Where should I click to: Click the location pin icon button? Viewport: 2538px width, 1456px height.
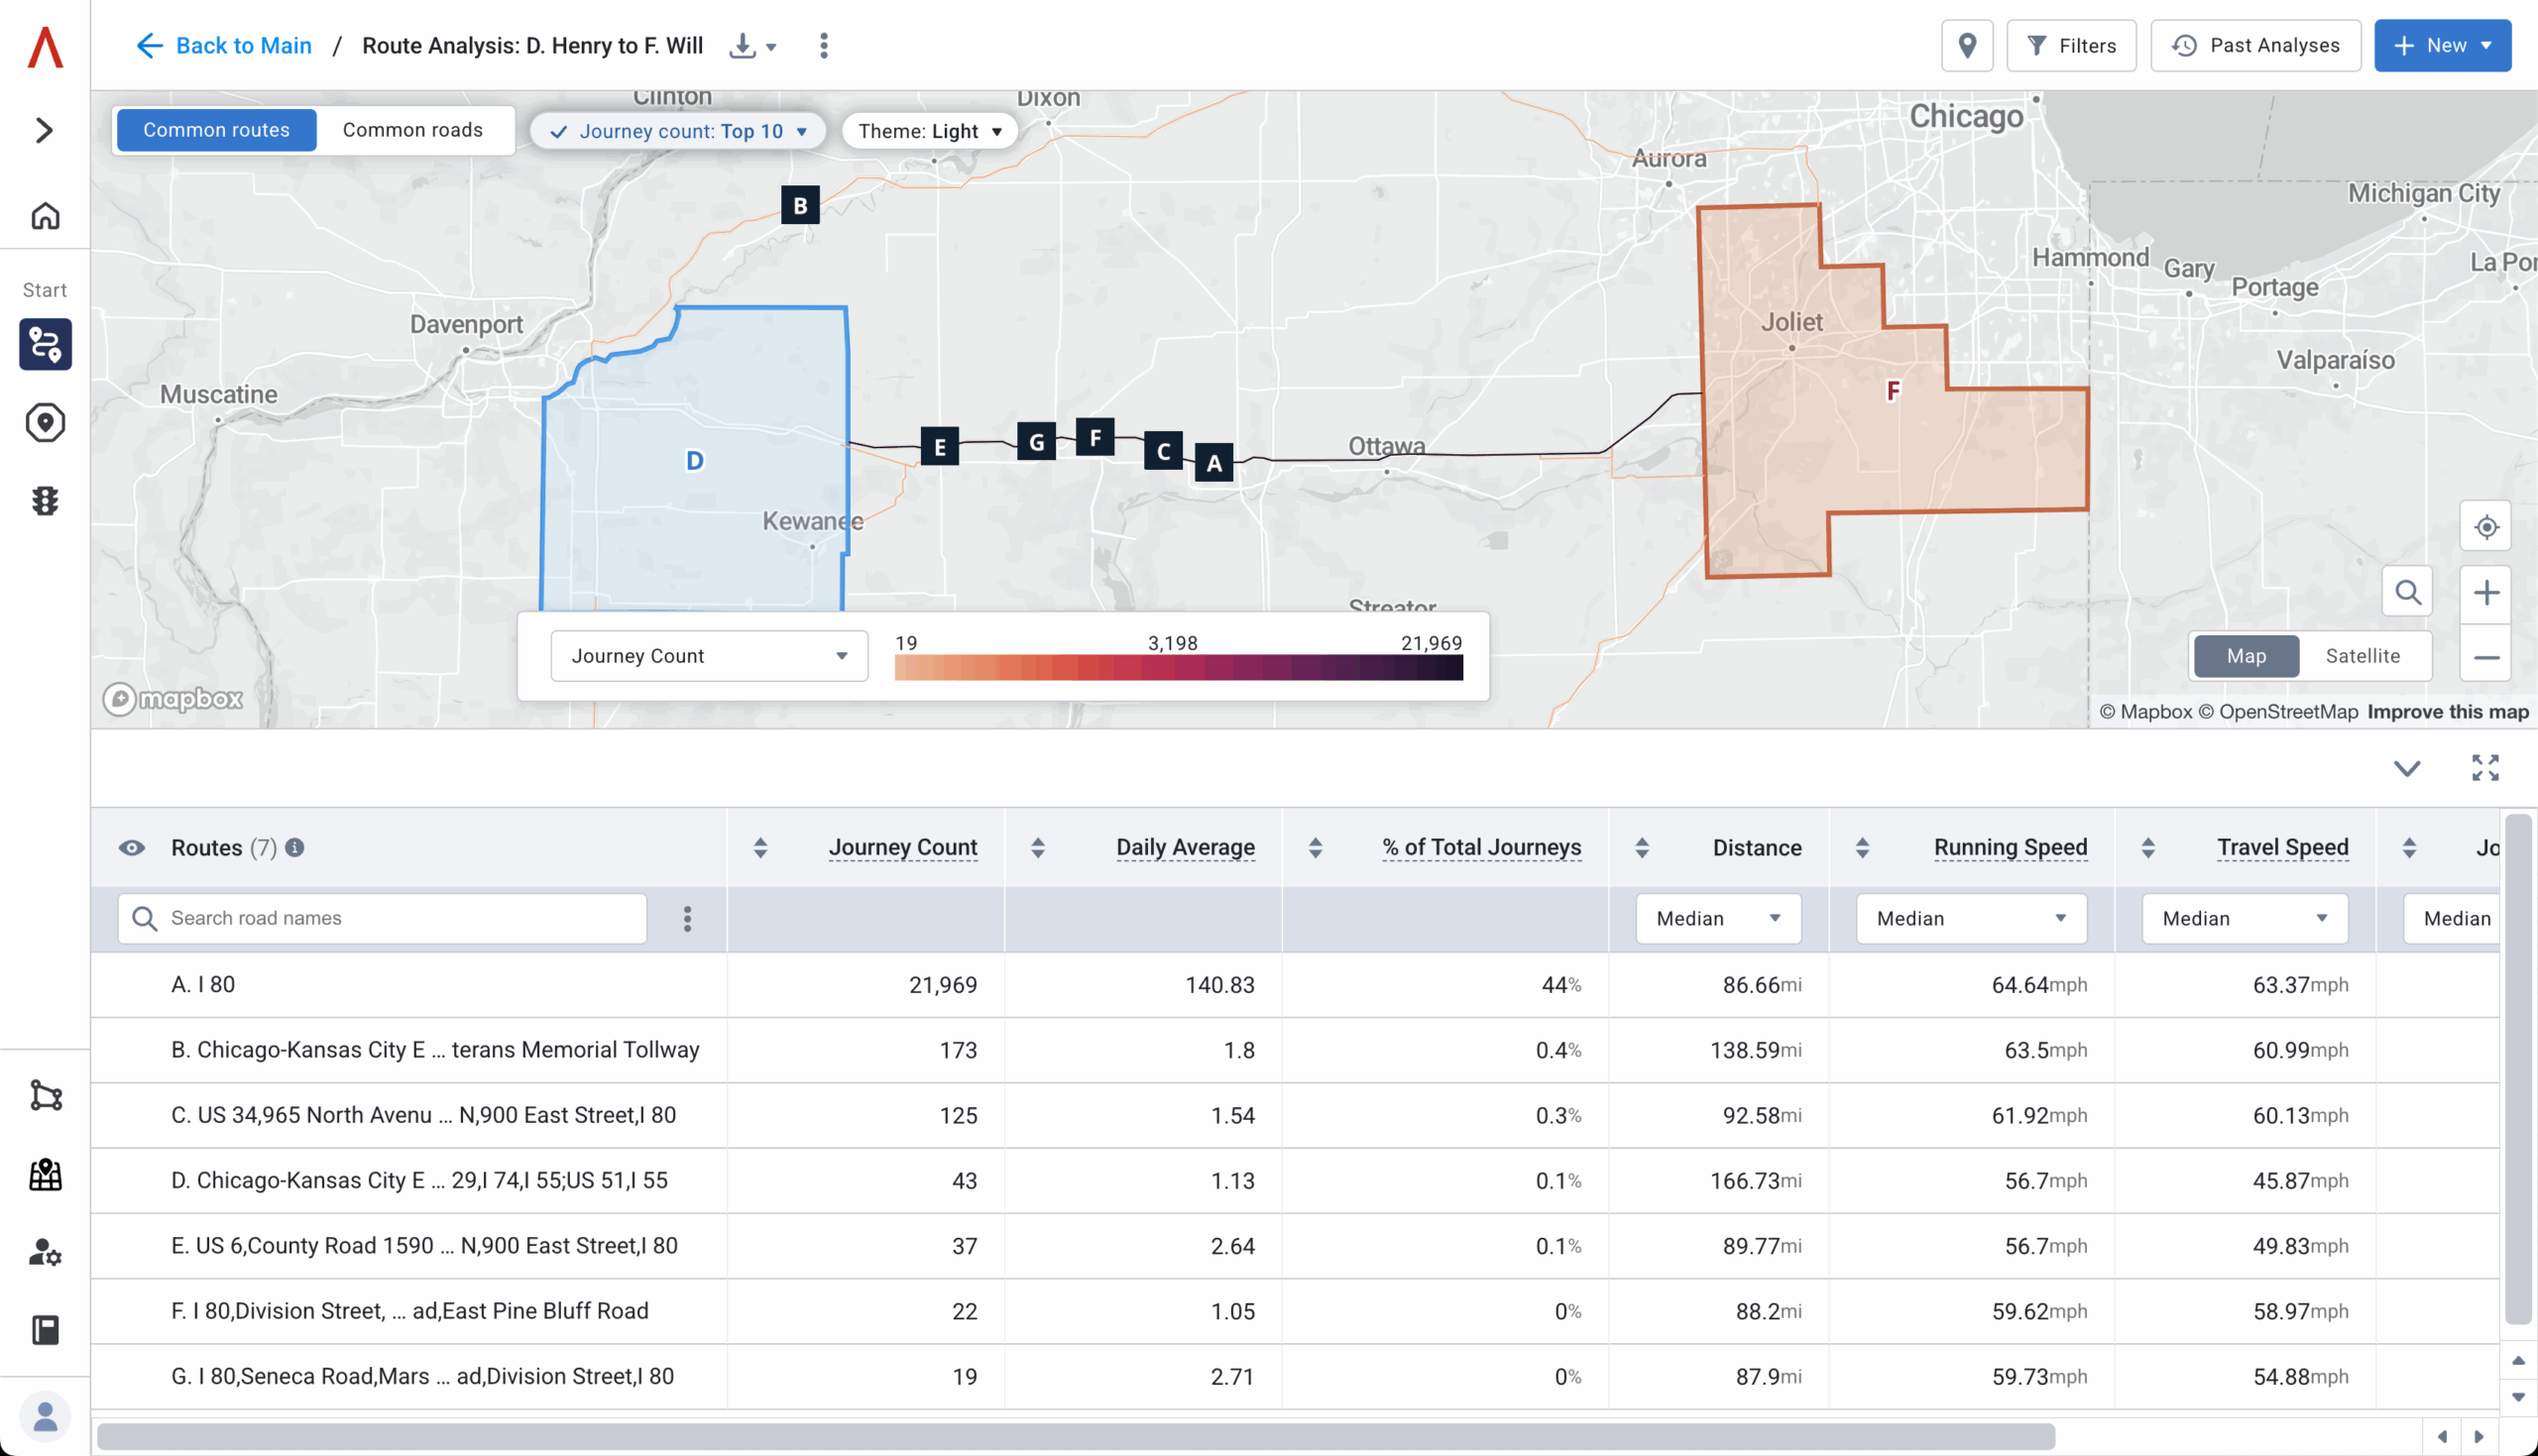tap(1966, 46)
